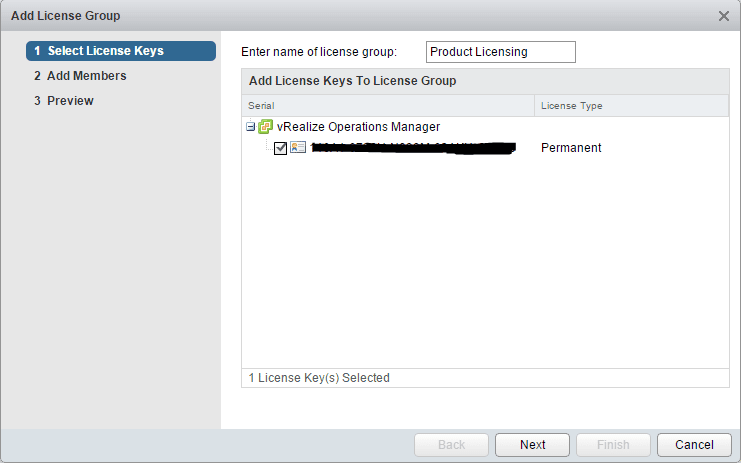
Task: Close the Add License Group dialog
Action: tap(724, 16)
